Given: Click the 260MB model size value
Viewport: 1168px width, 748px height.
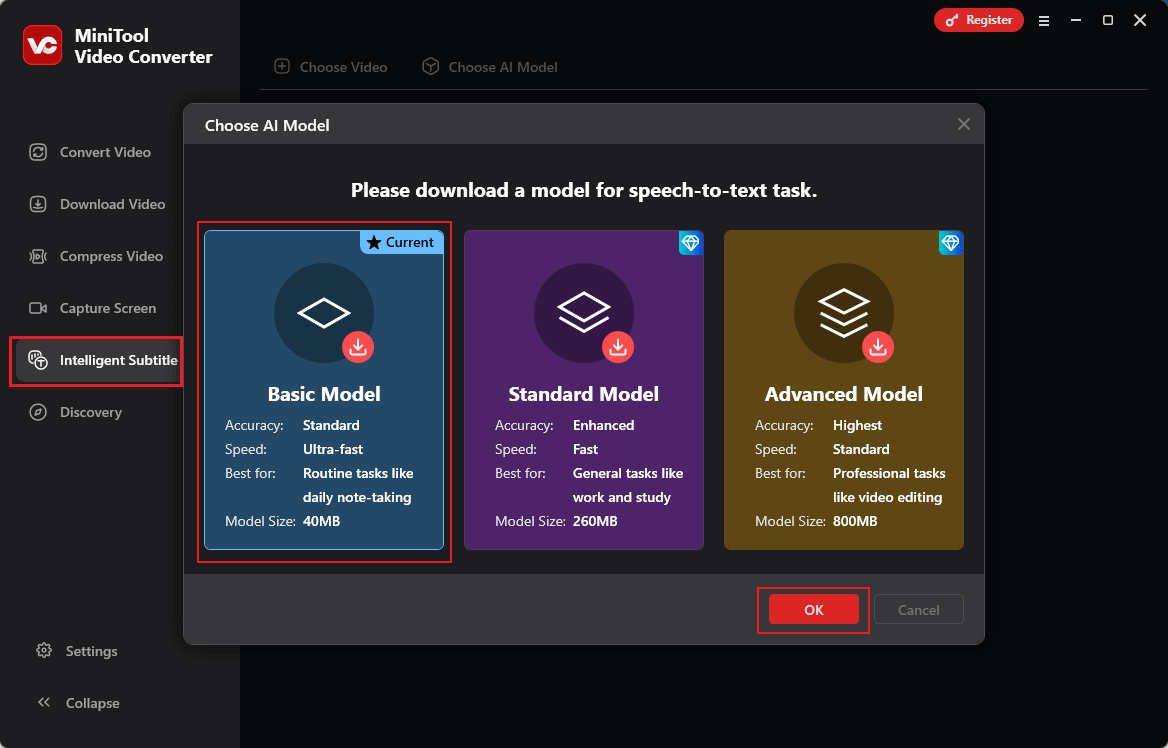Looking at the screenshot, I should coord(595,522).
